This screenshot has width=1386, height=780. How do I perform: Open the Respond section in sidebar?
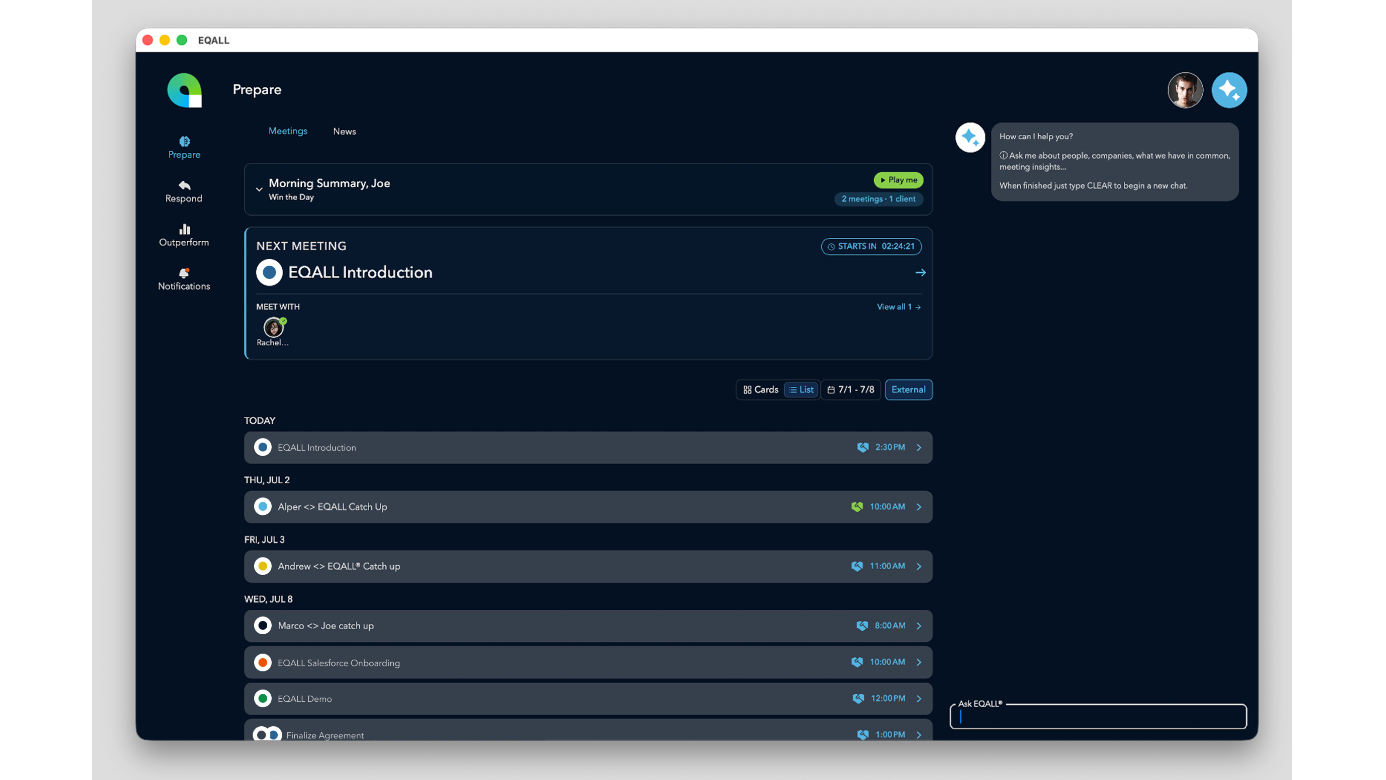point(184,192)
